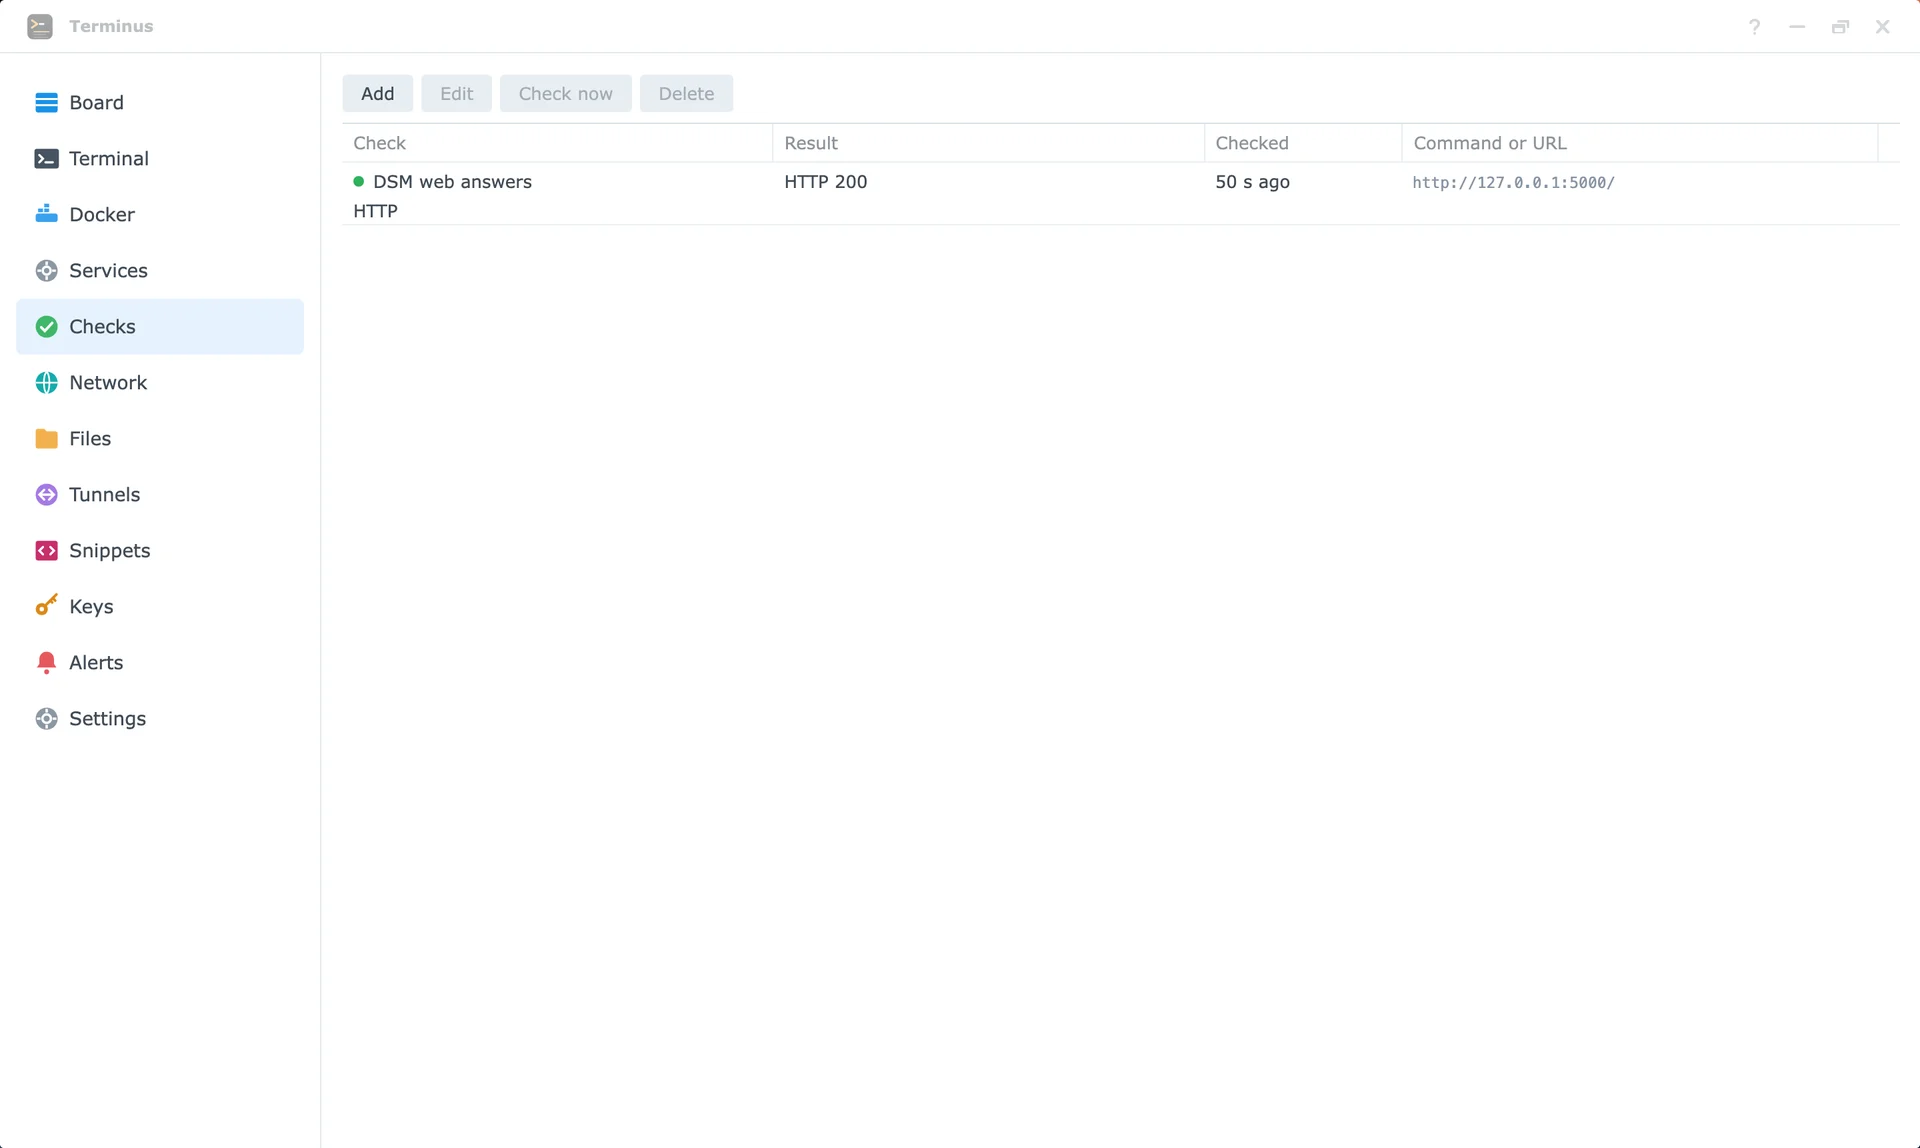This screenshot has height=1148, width=1920.
Task: Click the http://127.0.0.1:5000/ URL cell
Action: 1513,182
